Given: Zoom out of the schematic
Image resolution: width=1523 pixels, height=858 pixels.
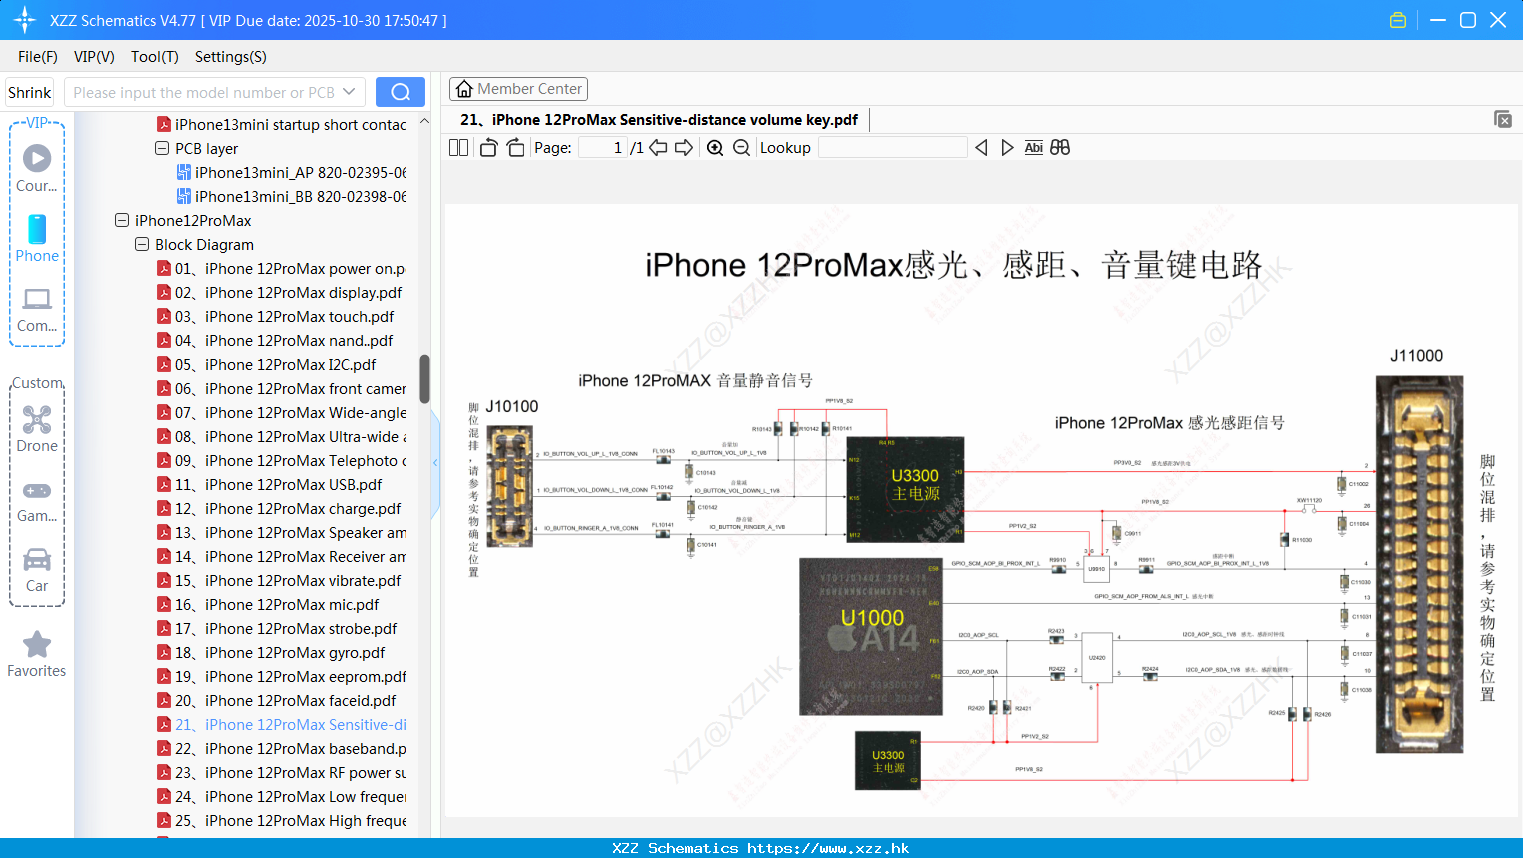Looking at the screenshot, I should (x=741, y=148).
